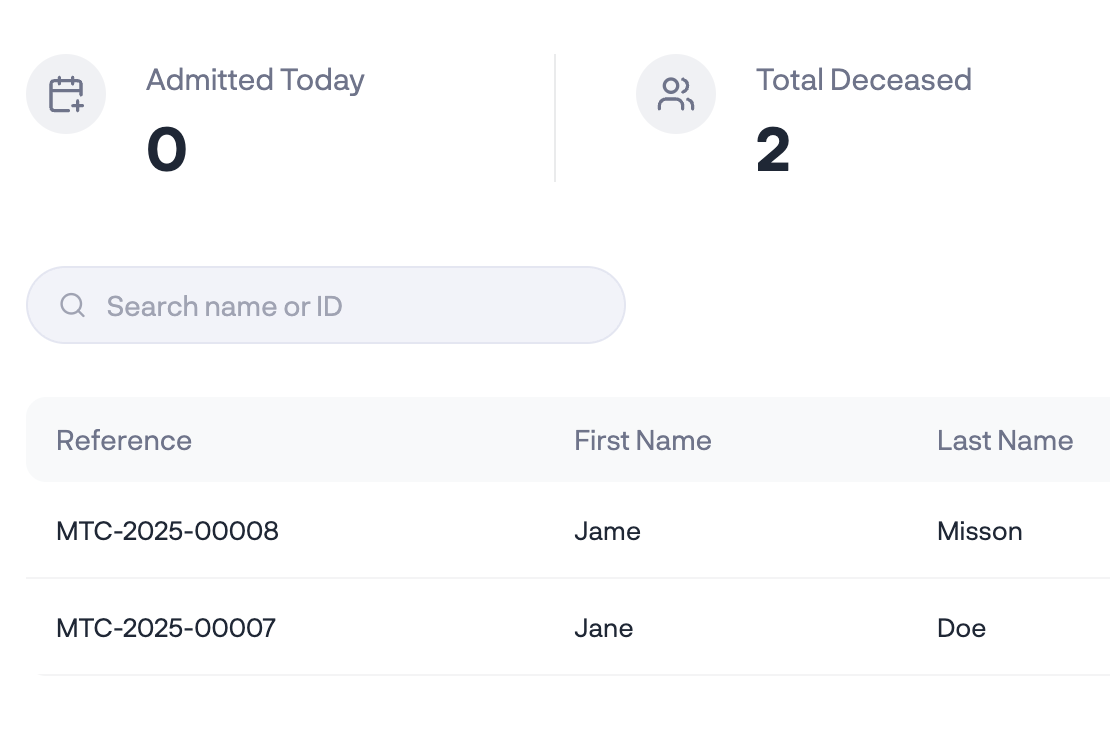This screenshot has height=756, width=1110.
Task: Click the Admitted Today label
Action: click(255, 80)
